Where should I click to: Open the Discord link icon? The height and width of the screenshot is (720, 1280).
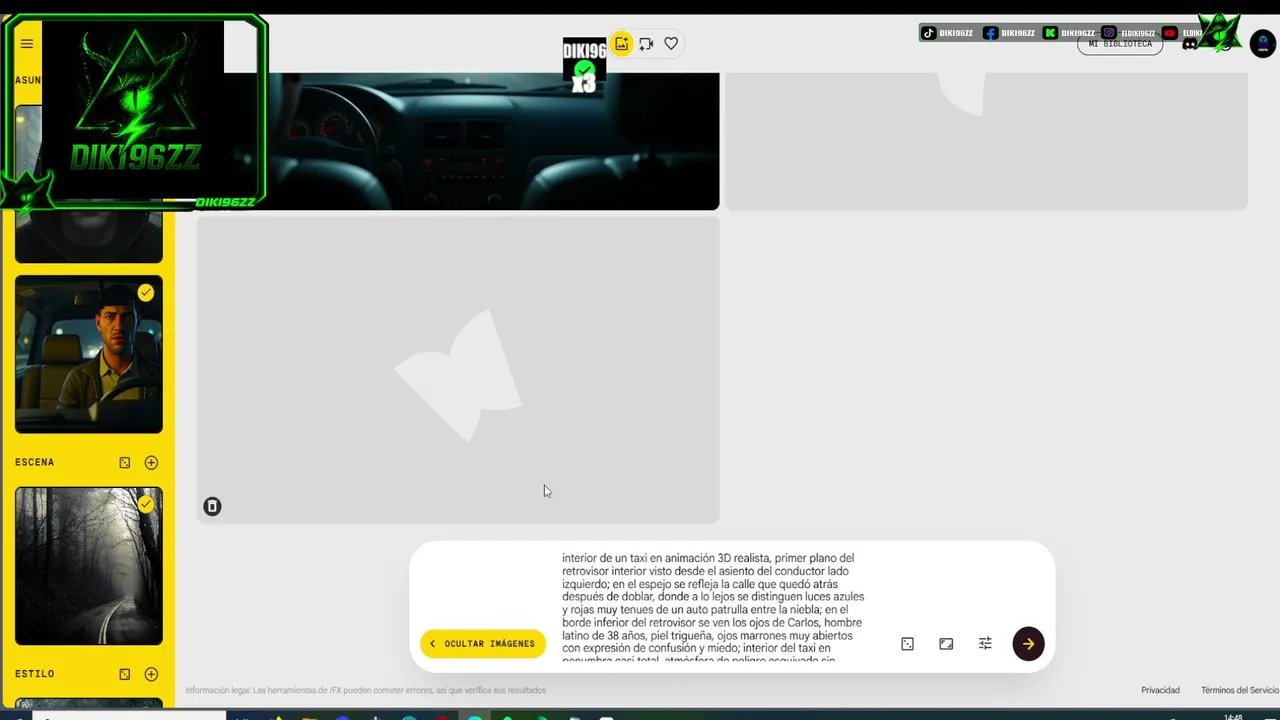click(x=1190, y=44)
